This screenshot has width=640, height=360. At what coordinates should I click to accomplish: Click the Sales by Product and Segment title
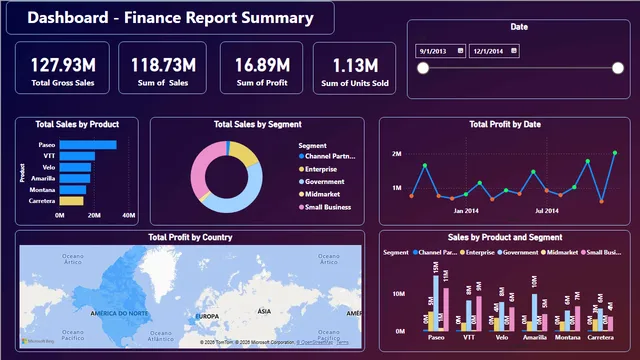[505, 238]
